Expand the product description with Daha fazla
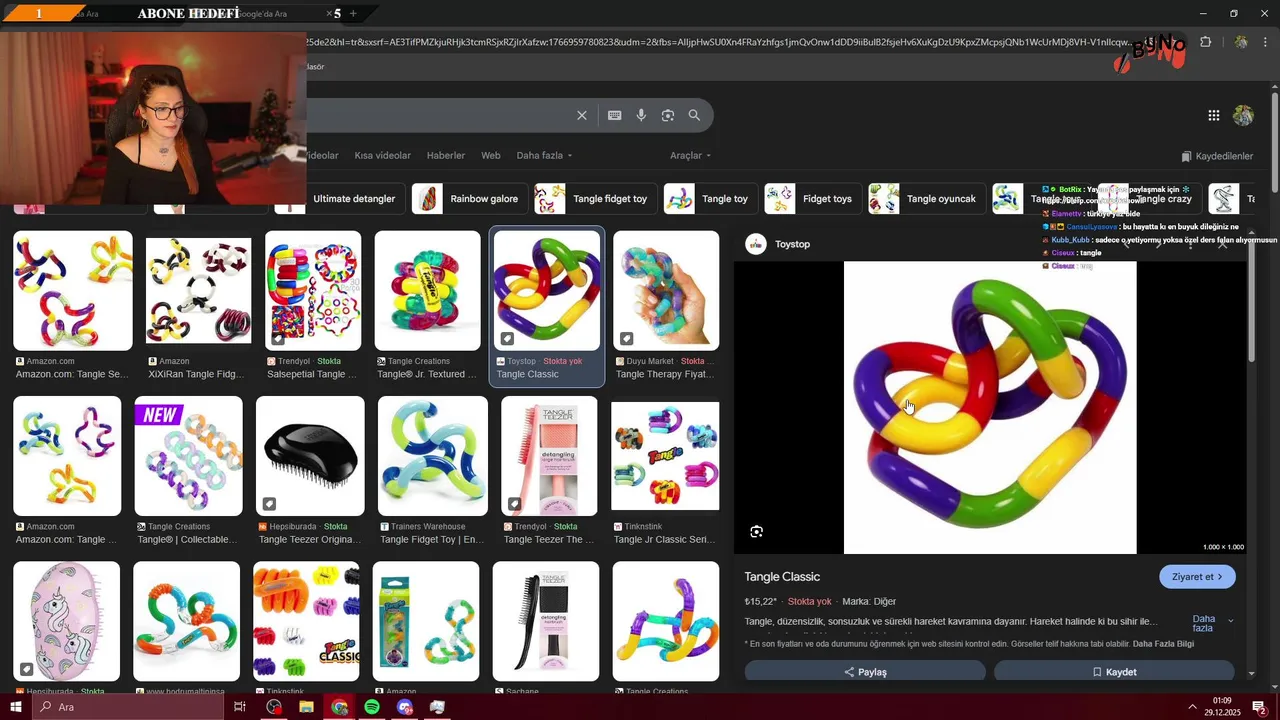 pos(1212,624)
